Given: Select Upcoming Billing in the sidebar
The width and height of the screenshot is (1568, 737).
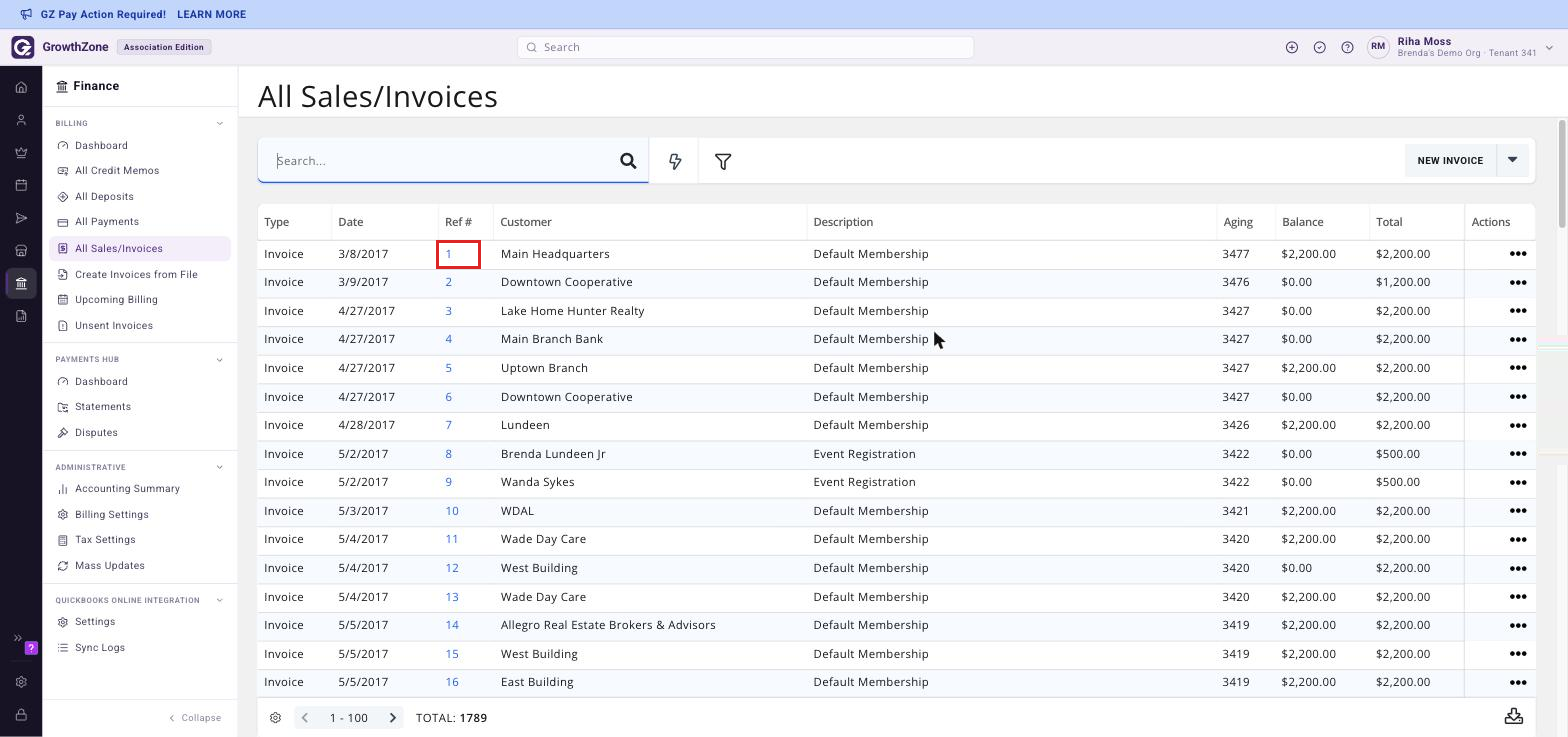Looking at the screenshot, I should tap(116, 300).
